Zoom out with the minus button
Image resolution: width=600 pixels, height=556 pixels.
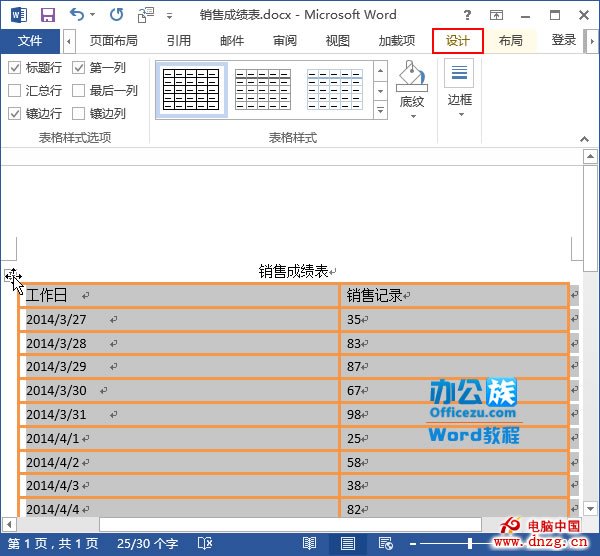[x=412, y=543]
